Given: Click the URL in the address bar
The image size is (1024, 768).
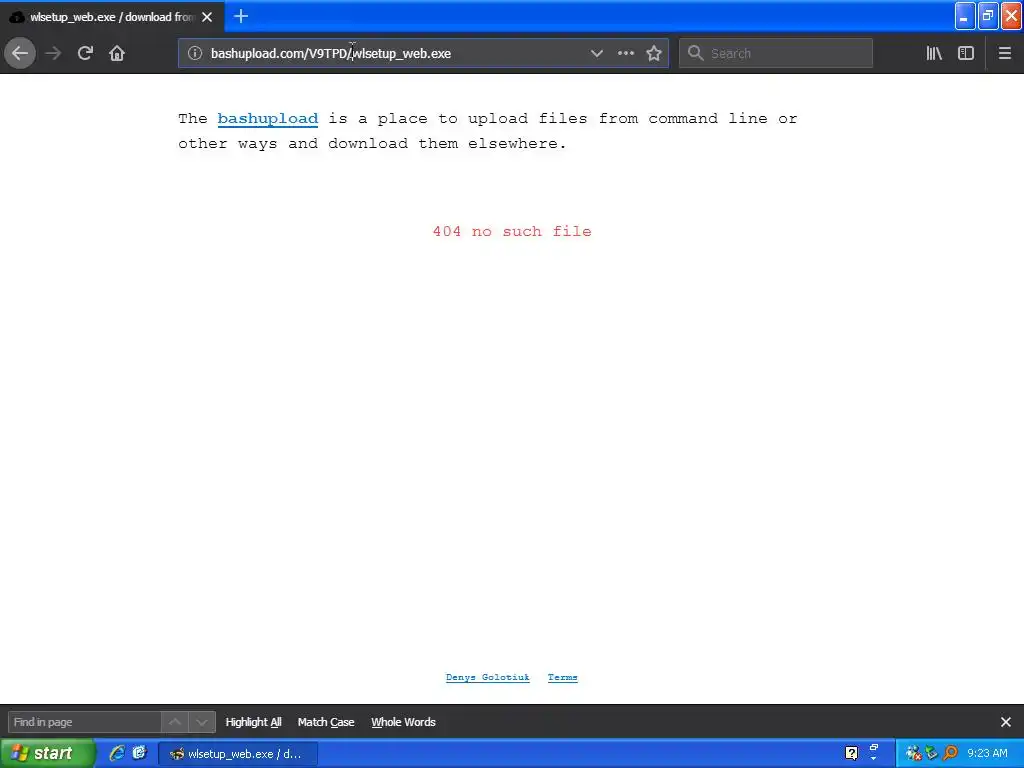Looking at the screenshot, I should coord(330,54).
